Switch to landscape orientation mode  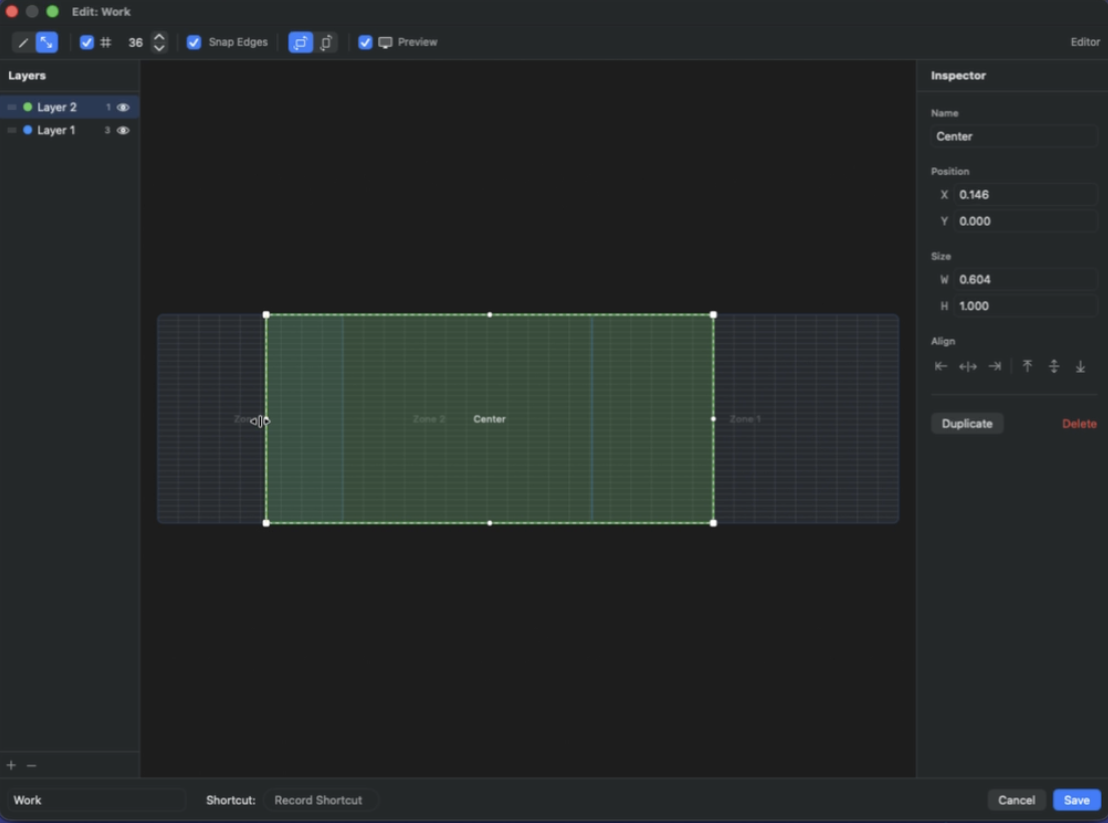(x=300, y=43)
